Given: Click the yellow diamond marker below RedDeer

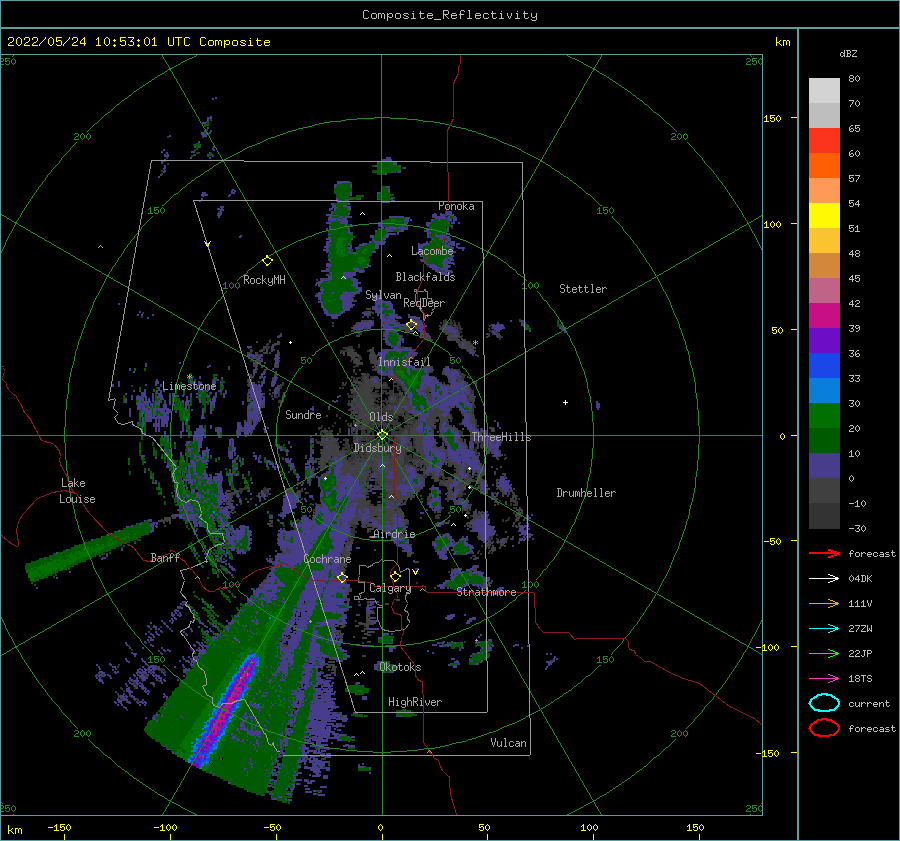Looking at the screenshot, I should coord(411,325).
